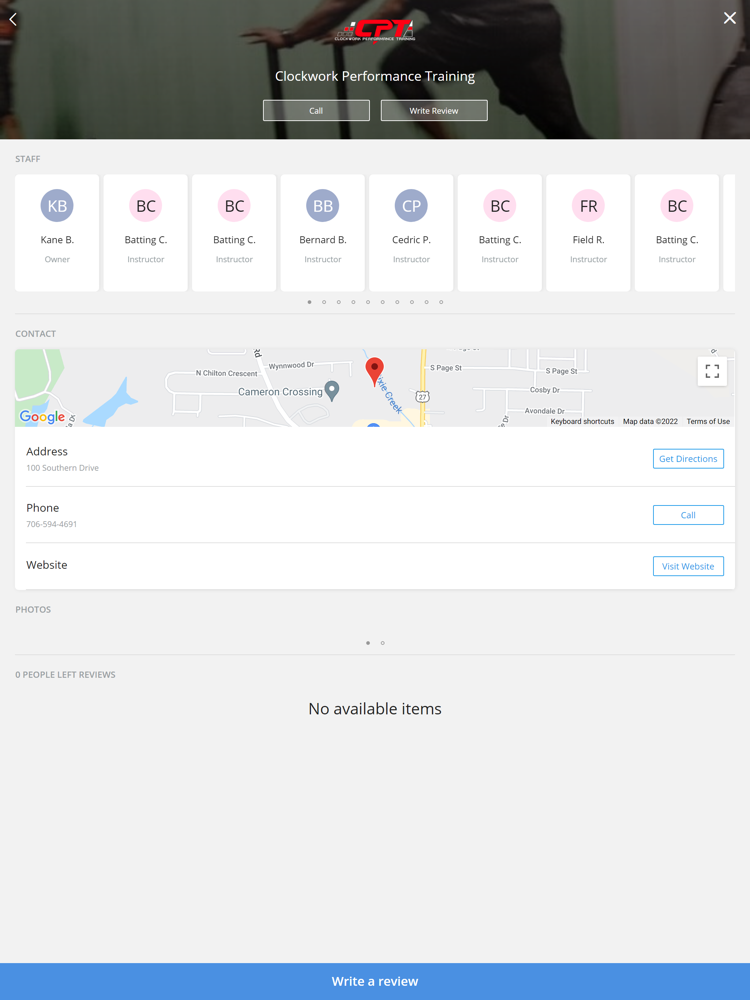
Task: Click Cameron Crossing map marker
Action: [332, 390]
